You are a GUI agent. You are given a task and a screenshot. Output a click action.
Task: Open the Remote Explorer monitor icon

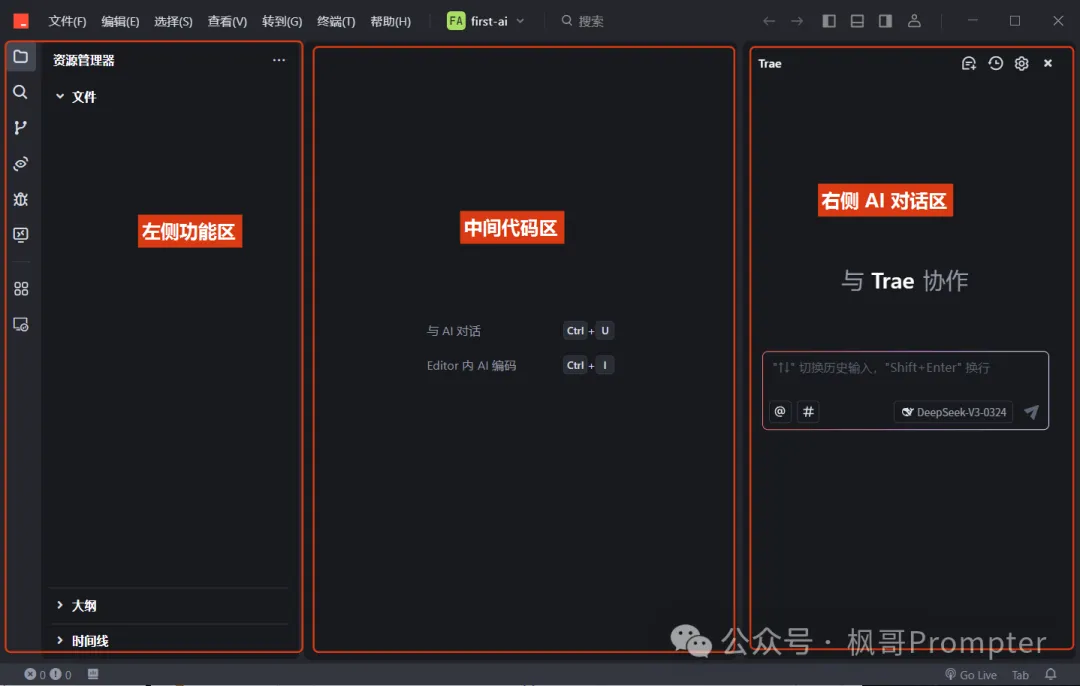click(x=21, y=324)
